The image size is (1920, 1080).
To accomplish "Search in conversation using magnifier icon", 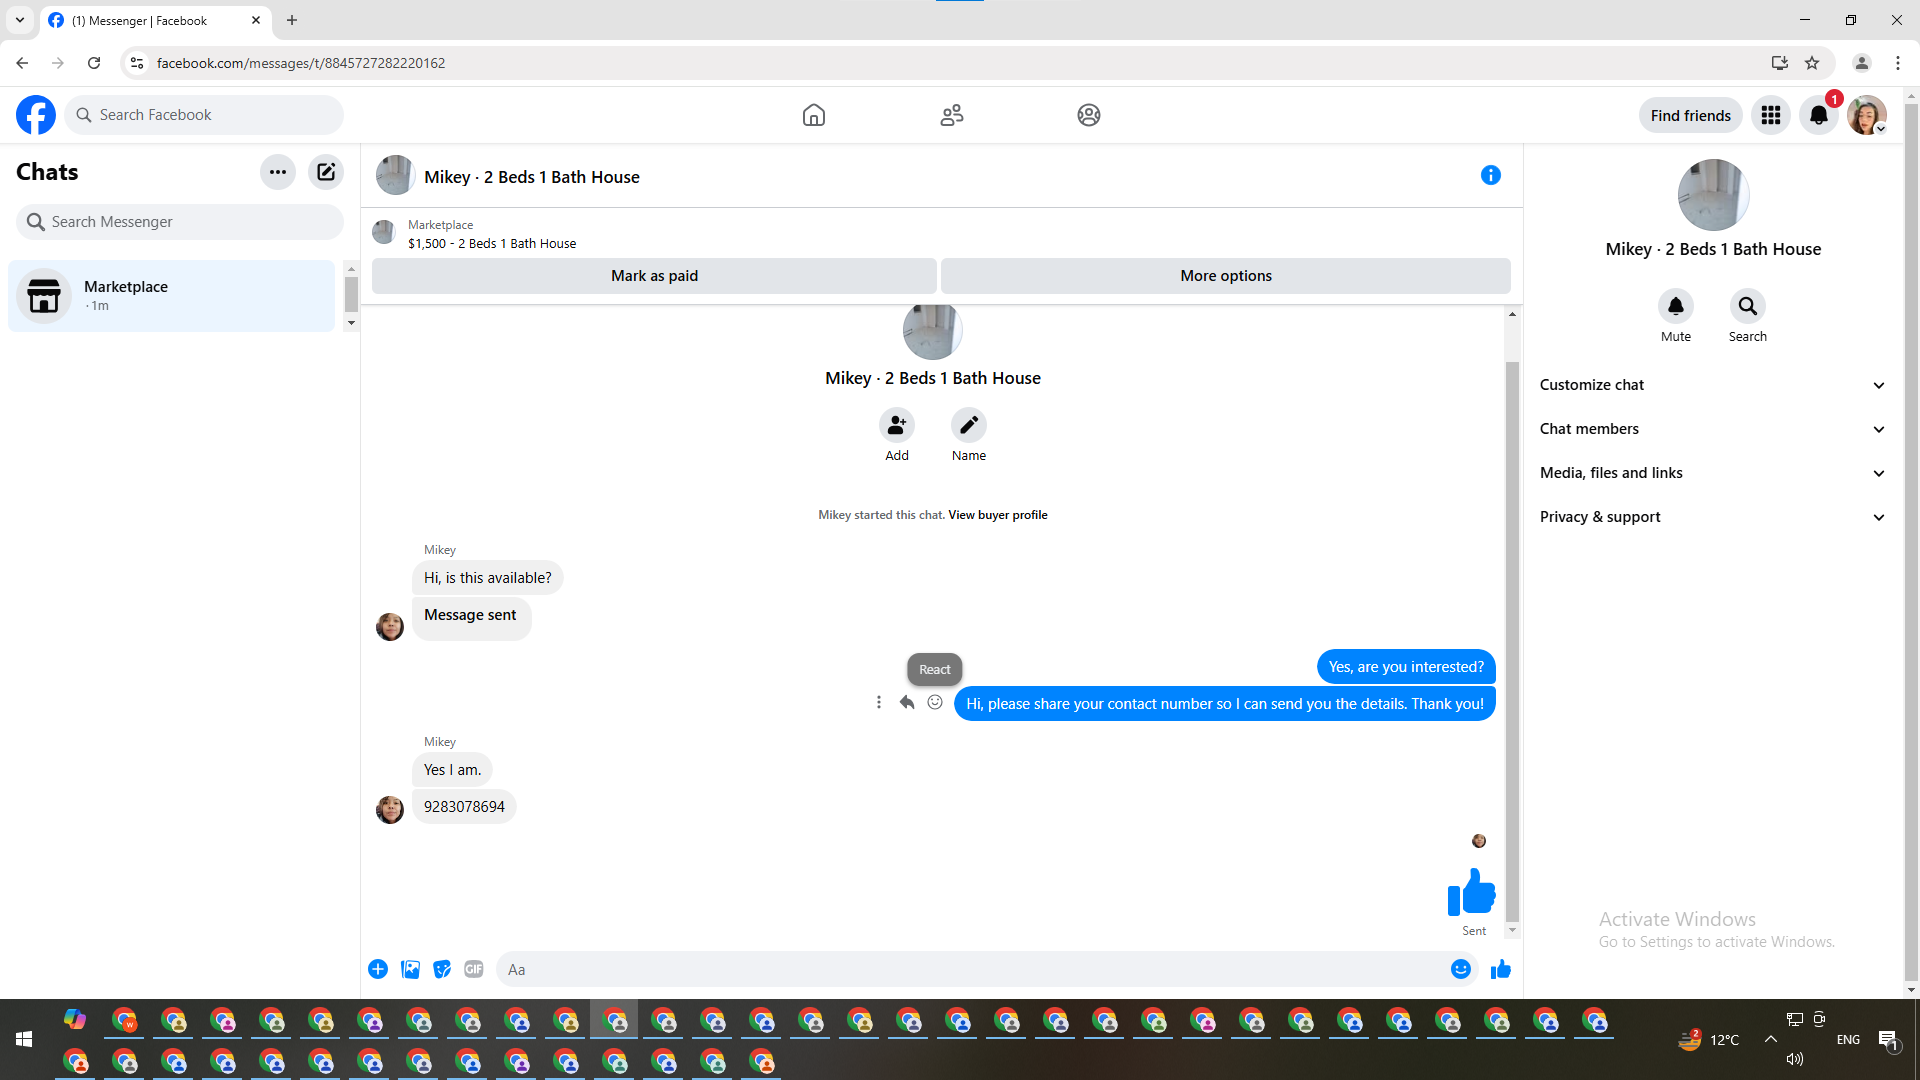I will [1748, 306].
